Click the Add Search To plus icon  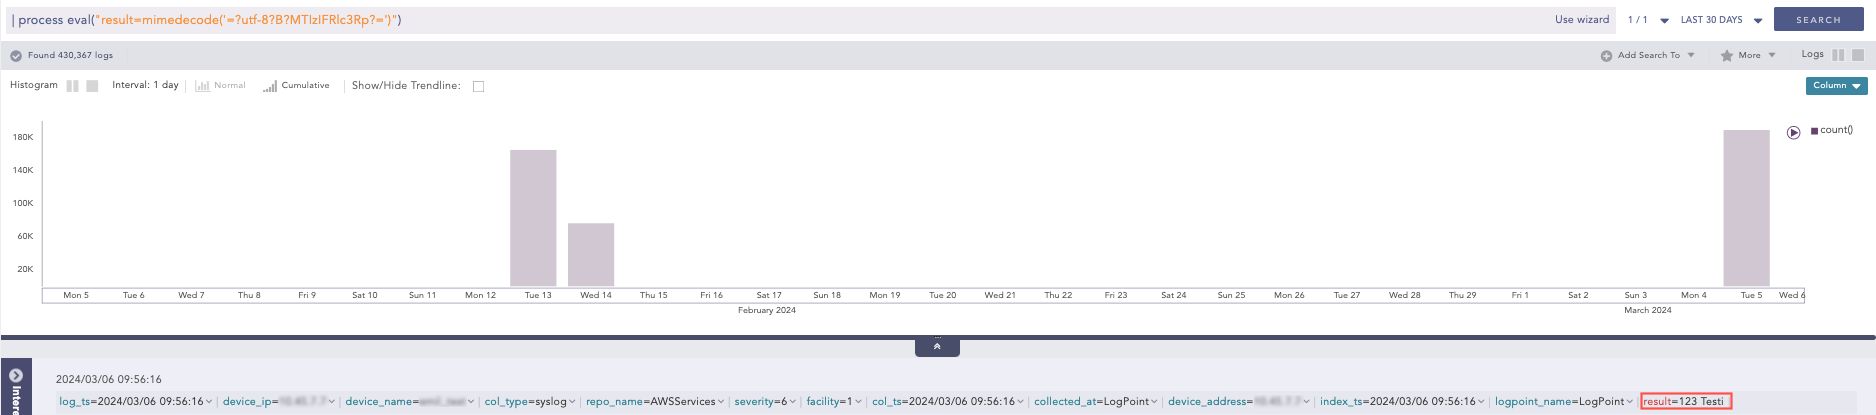(x=1606, y=56)
